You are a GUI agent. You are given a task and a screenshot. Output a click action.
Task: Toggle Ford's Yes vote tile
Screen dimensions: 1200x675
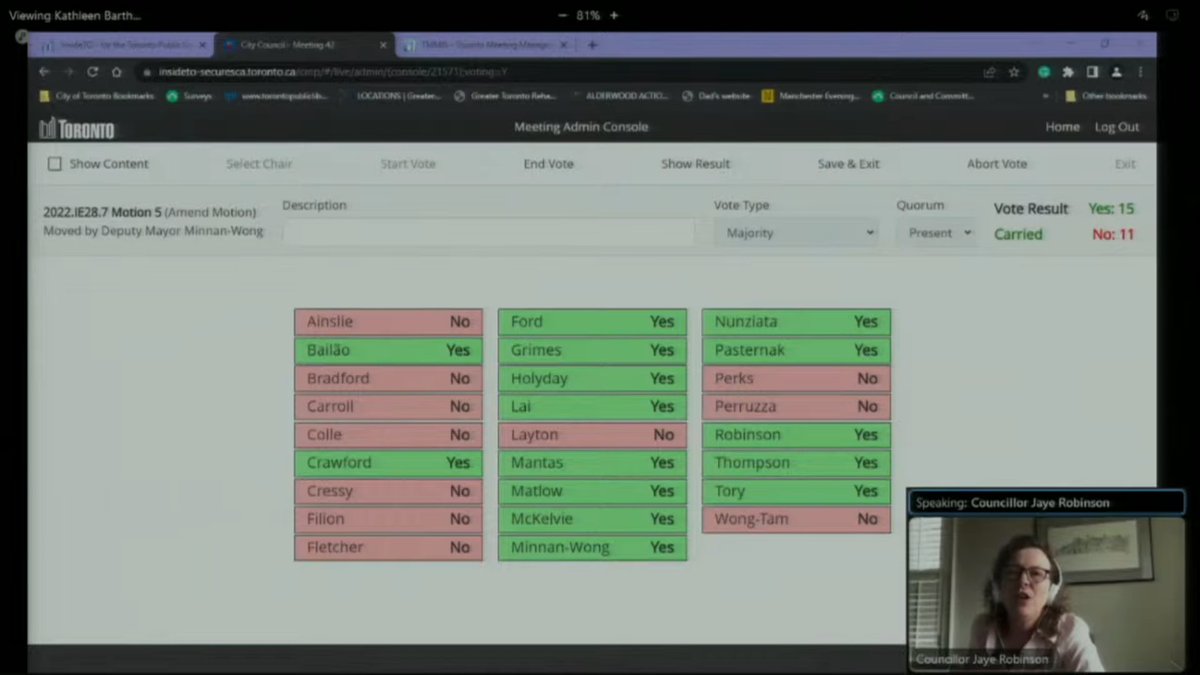coord(592,322)
